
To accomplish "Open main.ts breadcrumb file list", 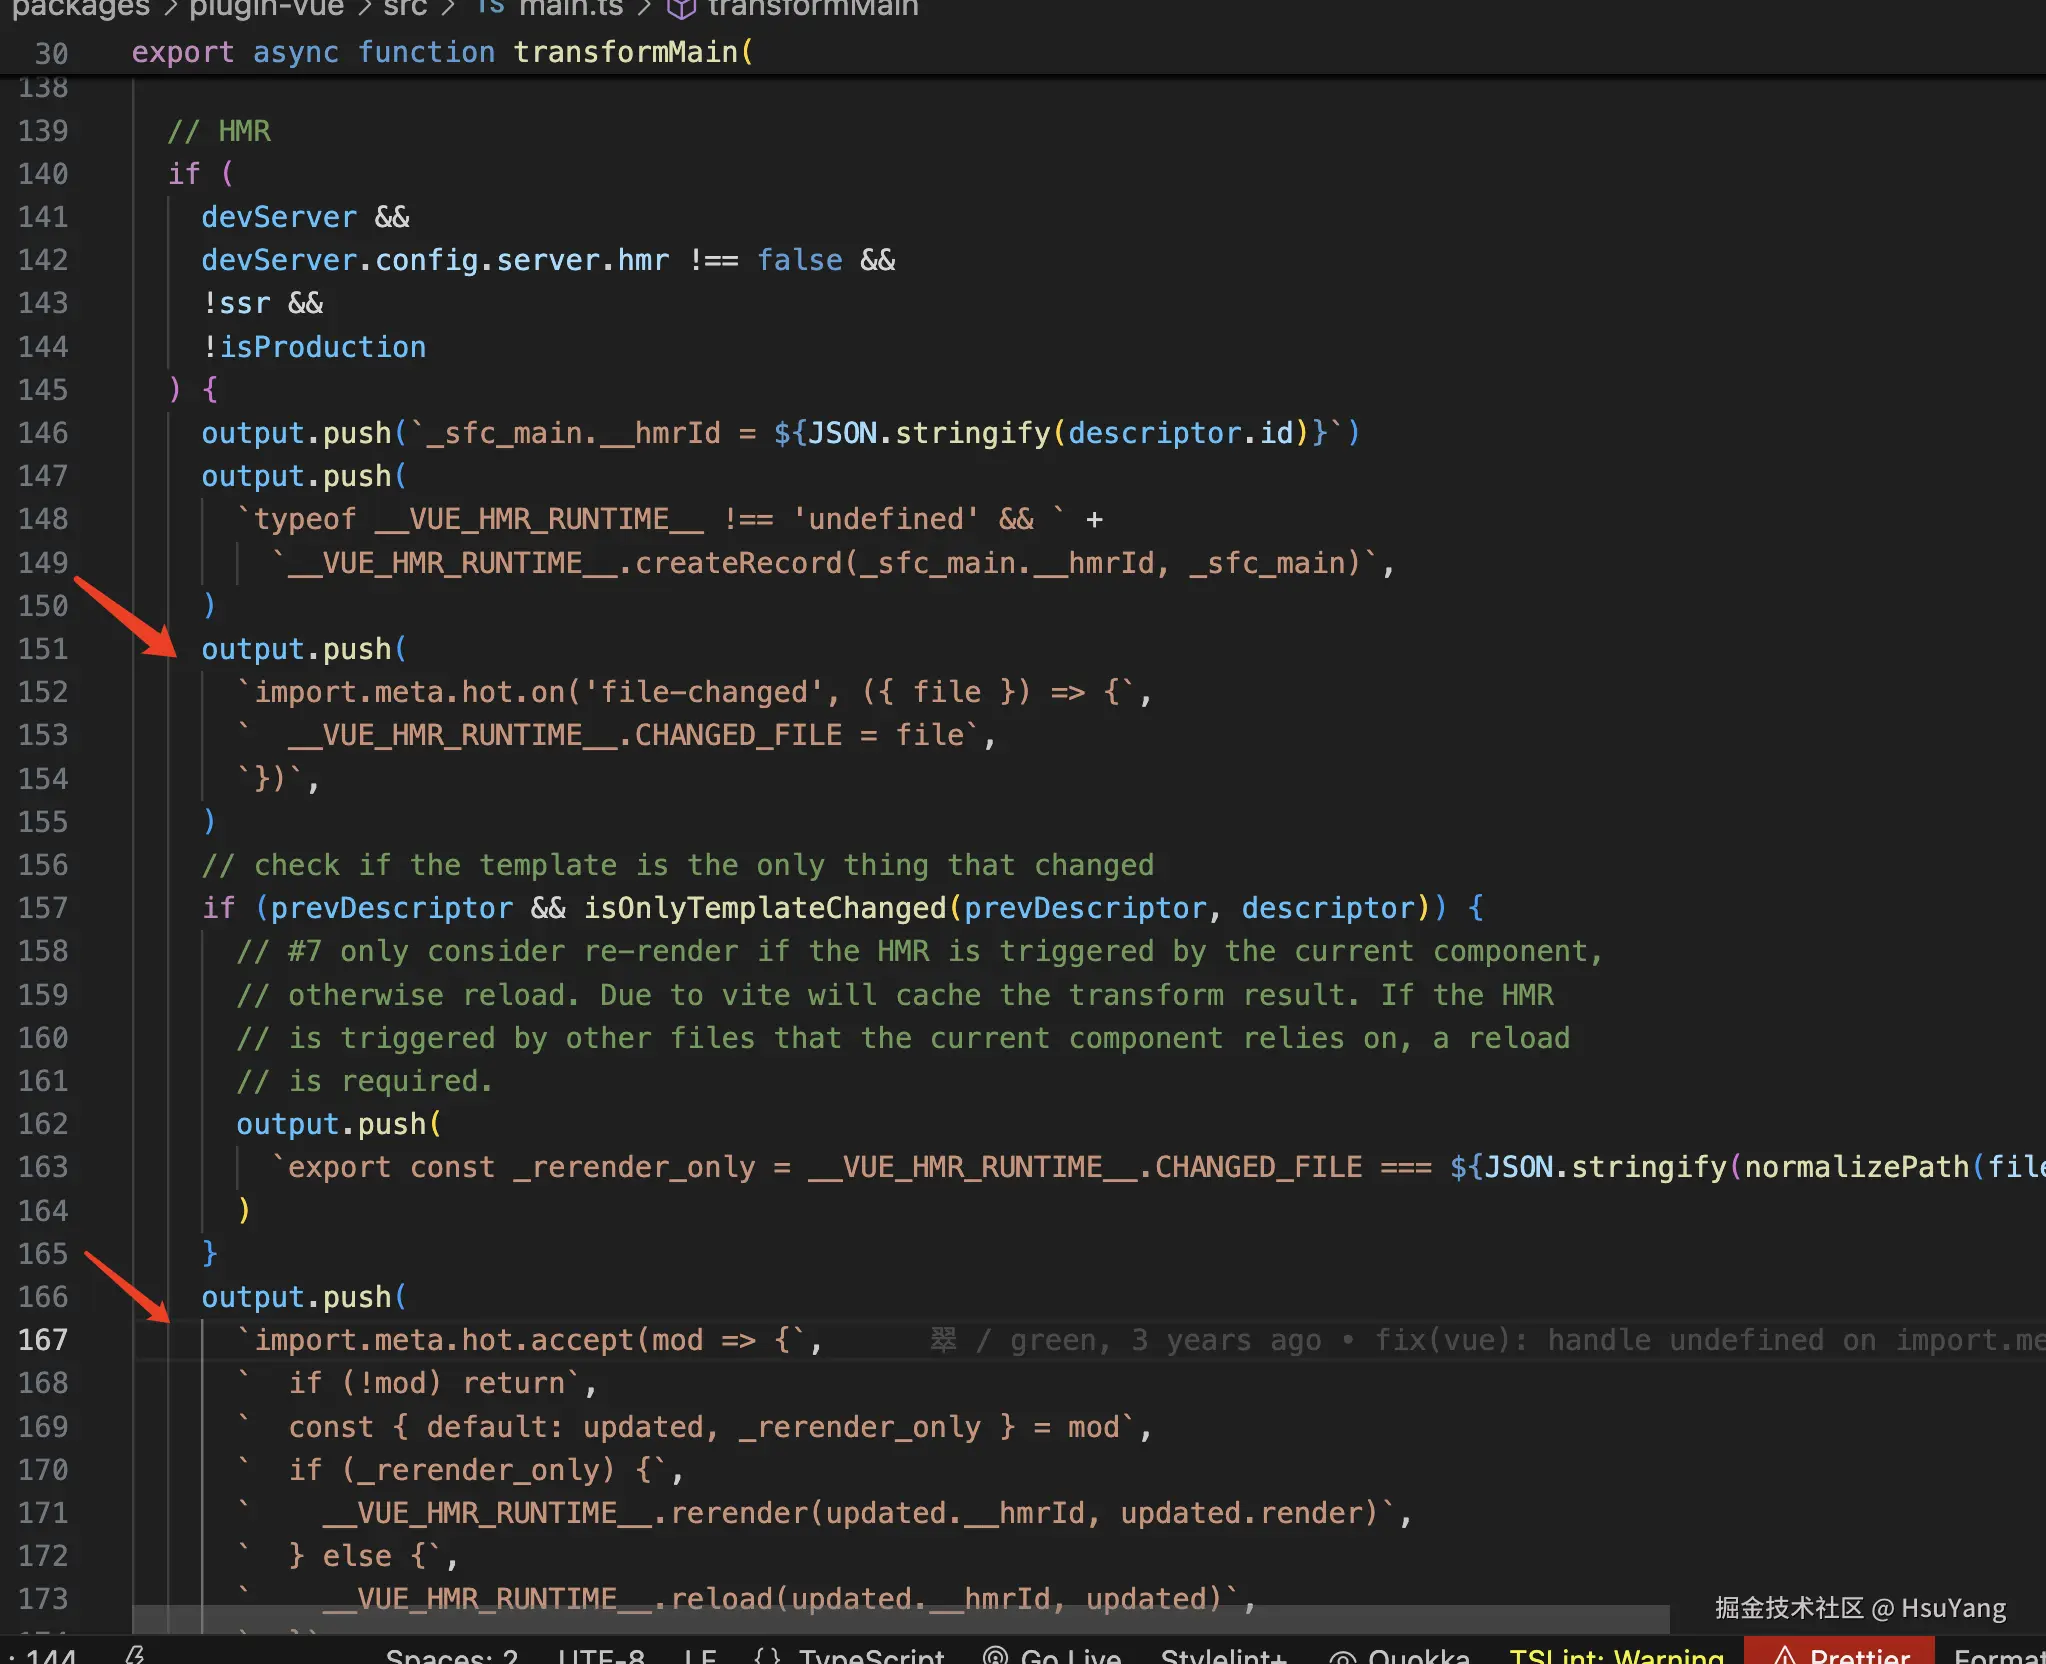I will point(571,8).
